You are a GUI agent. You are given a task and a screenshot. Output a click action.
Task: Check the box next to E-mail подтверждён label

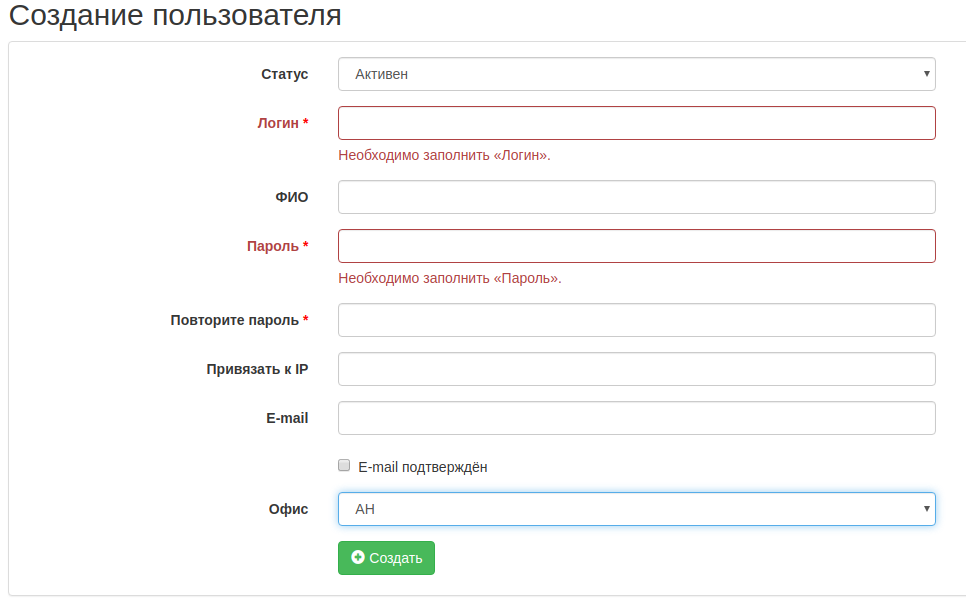tap(344, 465)
